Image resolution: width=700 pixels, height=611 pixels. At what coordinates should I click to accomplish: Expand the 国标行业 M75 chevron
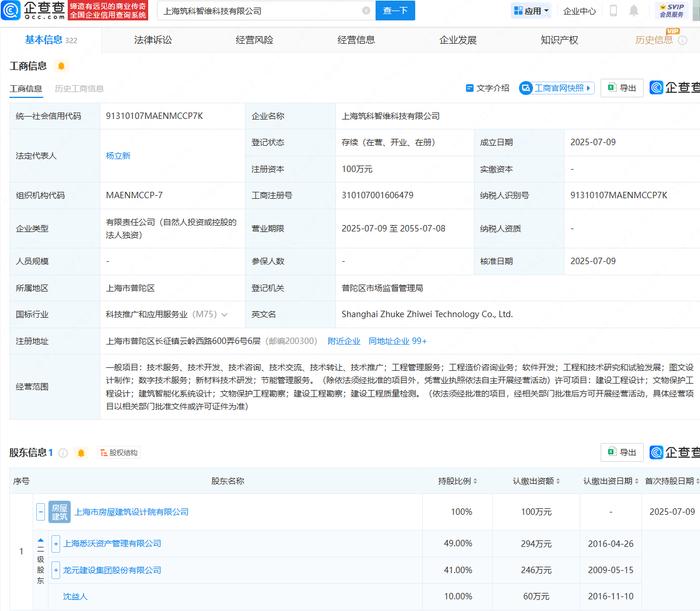[225, 315]
